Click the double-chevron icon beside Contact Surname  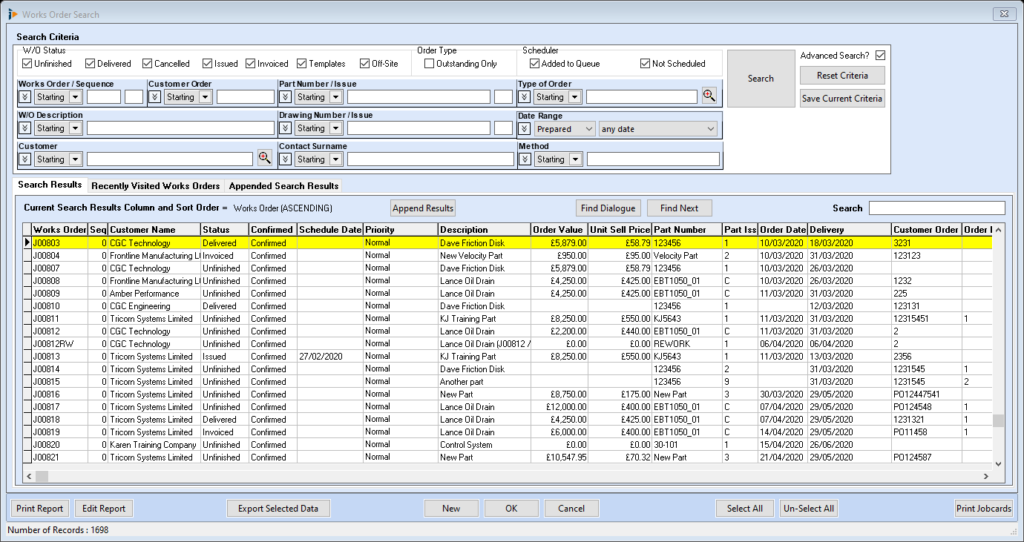click(285, 159)
